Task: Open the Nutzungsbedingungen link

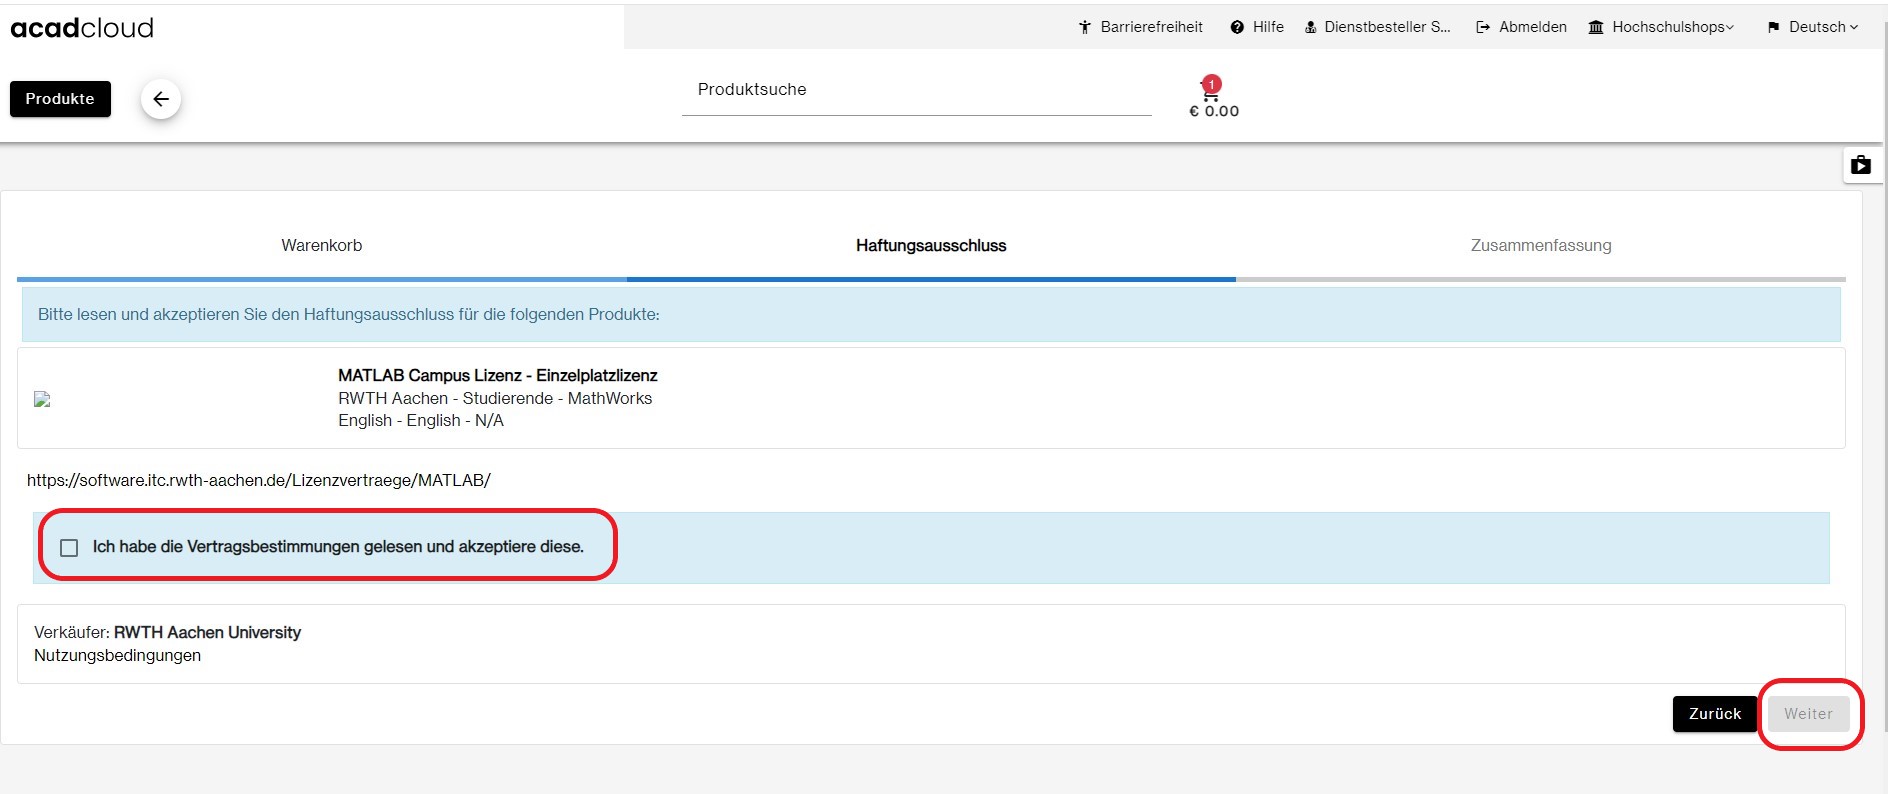Action: click(x=117, y=655)
